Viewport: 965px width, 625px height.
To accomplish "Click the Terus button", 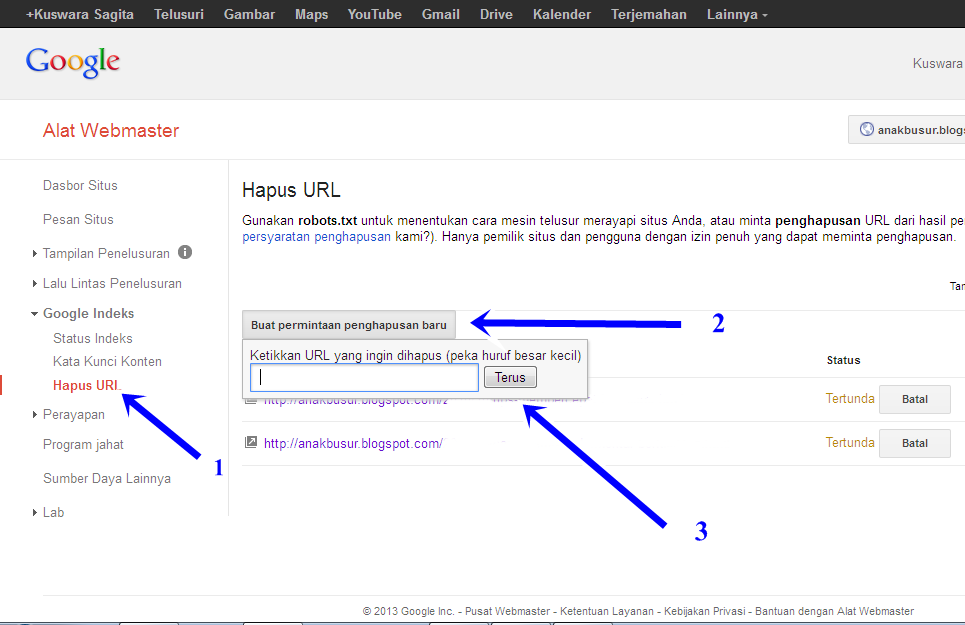I will 510,377.
